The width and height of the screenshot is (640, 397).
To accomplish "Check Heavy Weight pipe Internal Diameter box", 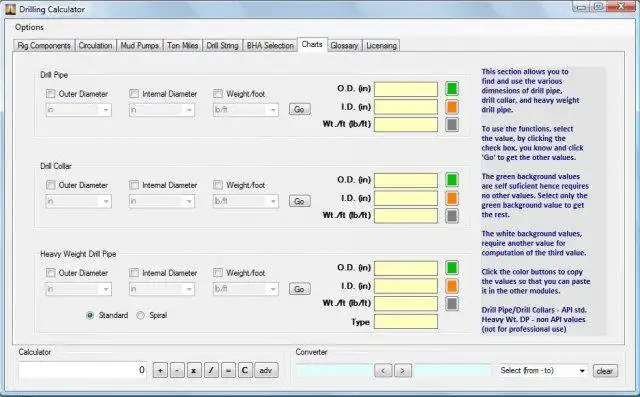I will 134,273.
